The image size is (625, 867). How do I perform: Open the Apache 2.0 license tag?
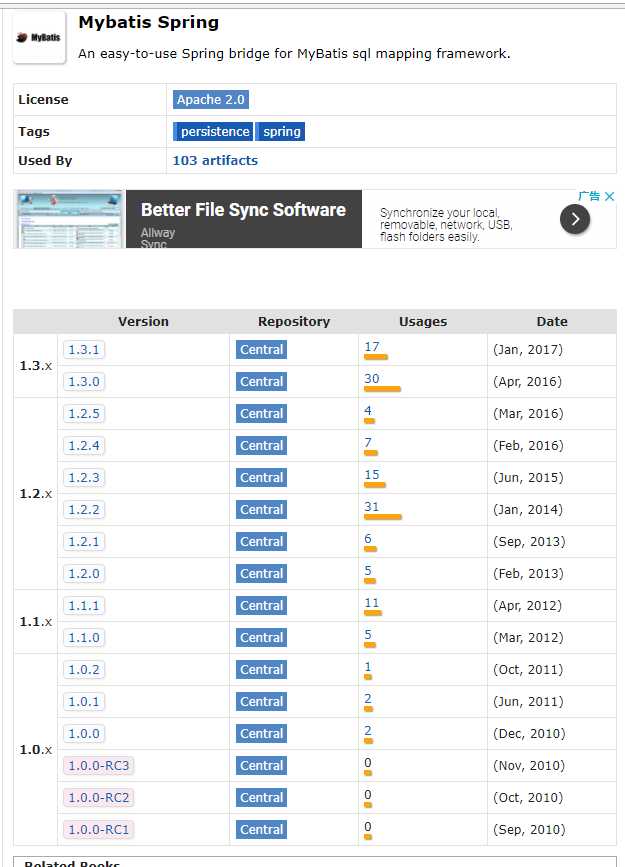tap(211, 100)
